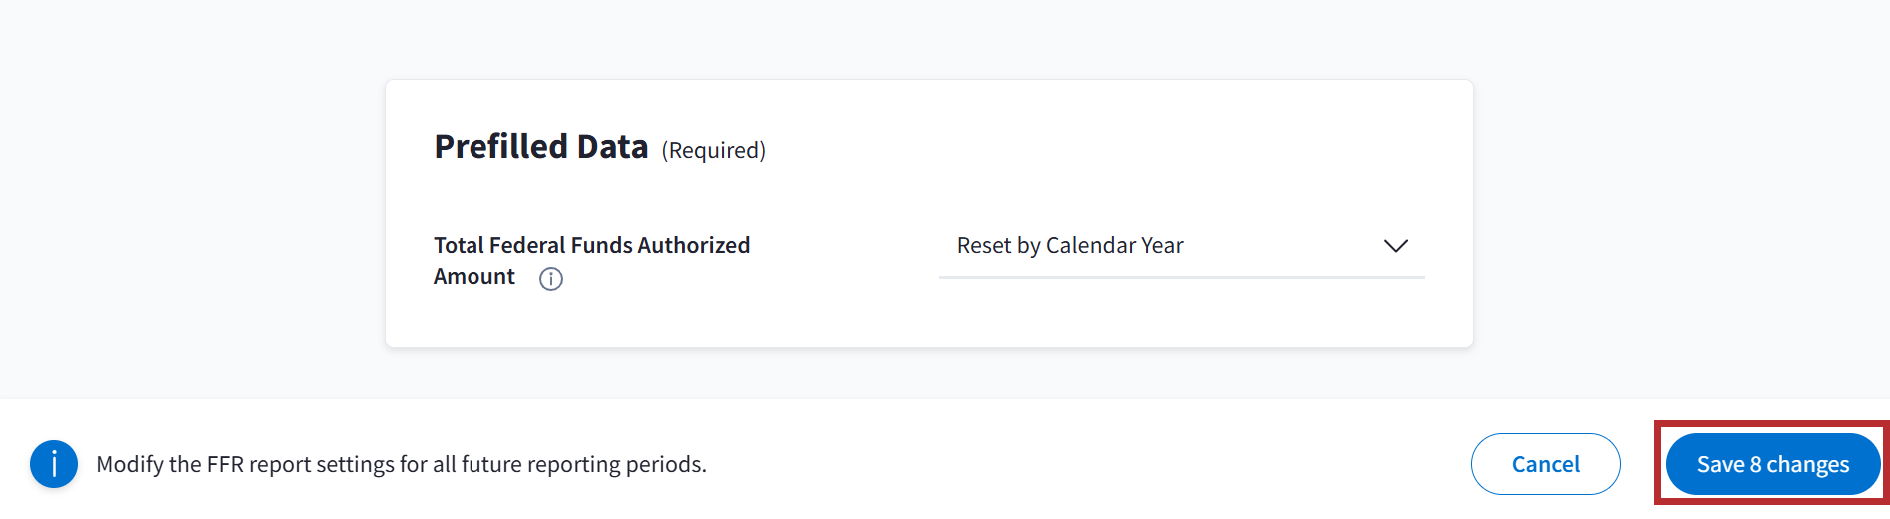Click the circled "i" next to Amount
This screenshot has height=519, width=1890.
(551, 279)
